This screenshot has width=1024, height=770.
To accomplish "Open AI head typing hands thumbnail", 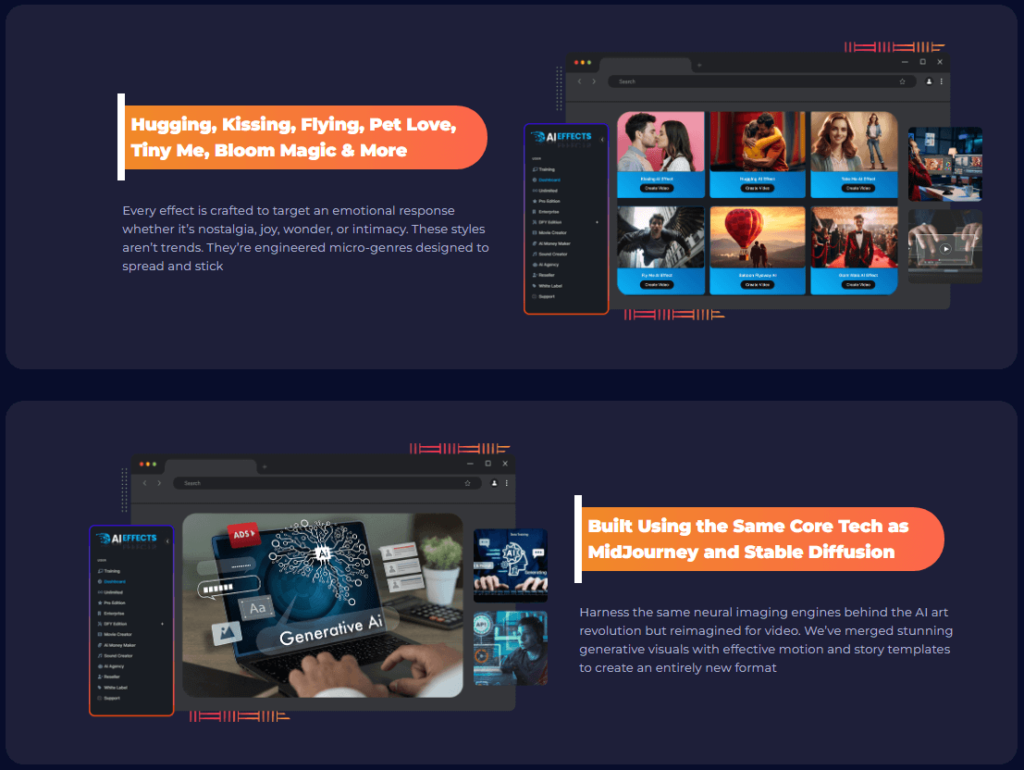I will [x=511, y=565].
